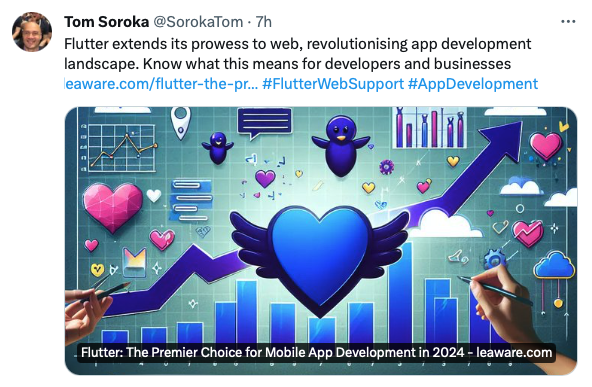592x387 pixels.
Task: Open the three-dot more options menu
Action: click(568, 22)
